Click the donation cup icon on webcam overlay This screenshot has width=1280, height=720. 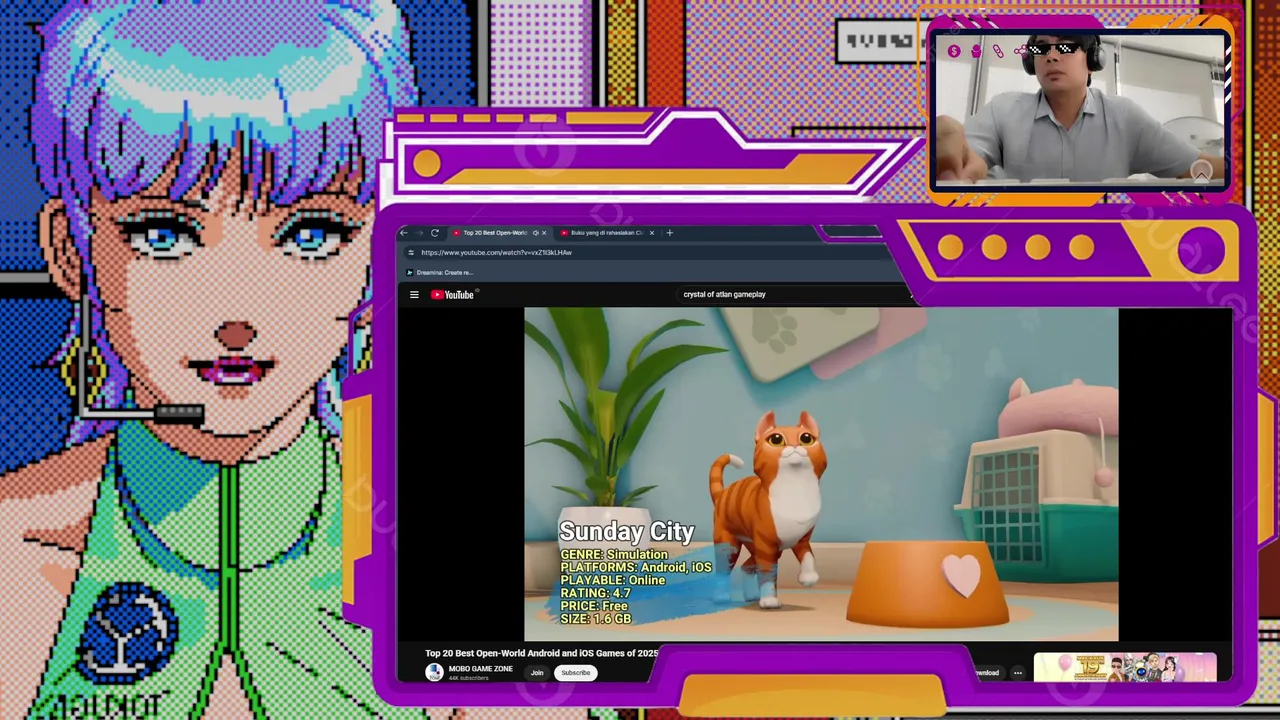pos(976,52)
